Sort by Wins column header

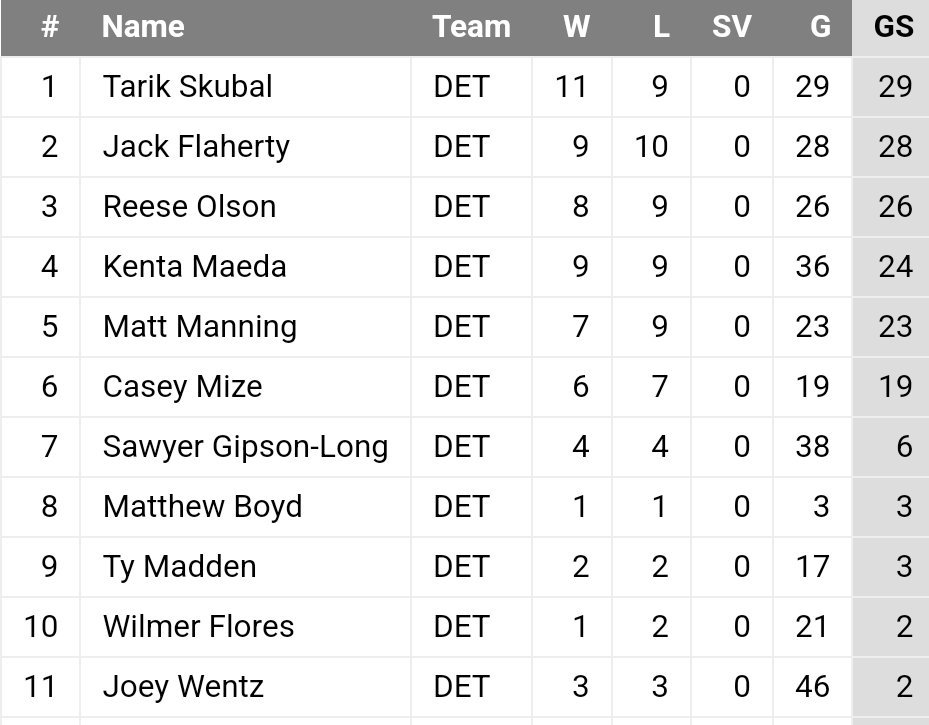point(576,27)
